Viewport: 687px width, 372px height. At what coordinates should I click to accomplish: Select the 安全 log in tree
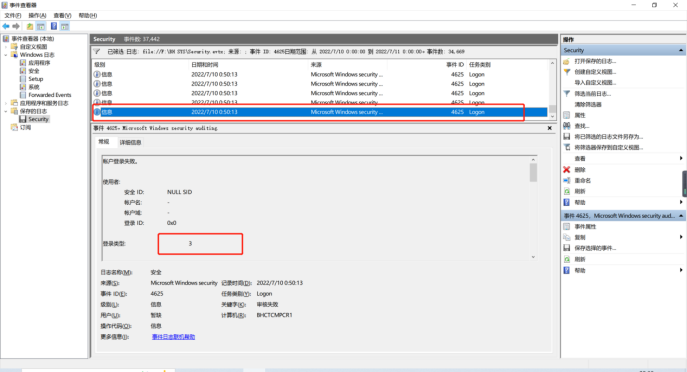click(x=34, y=71)
